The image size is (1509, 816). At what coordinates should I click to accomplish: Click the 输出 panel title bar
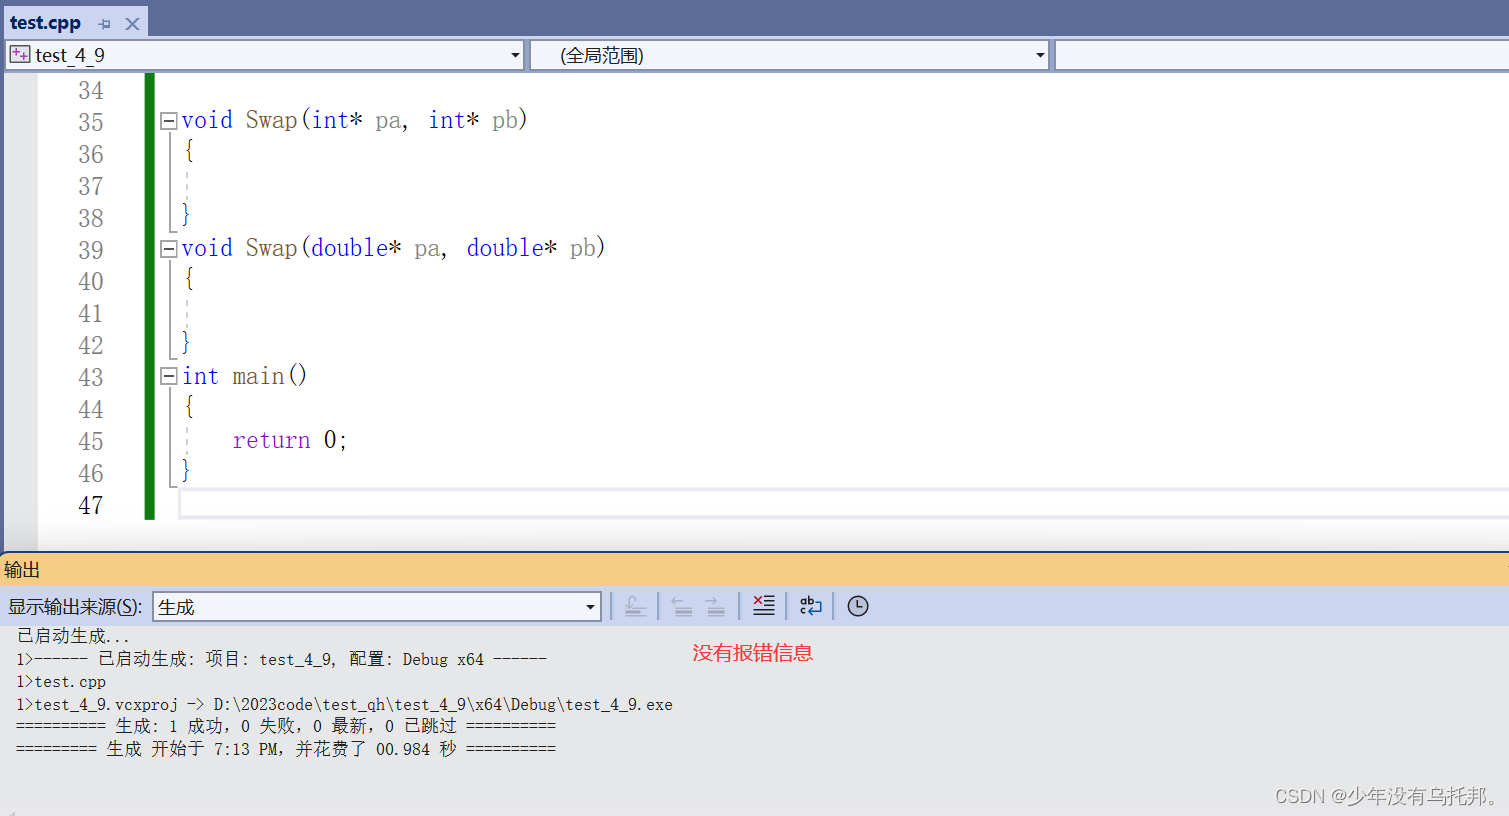[754, 570]
